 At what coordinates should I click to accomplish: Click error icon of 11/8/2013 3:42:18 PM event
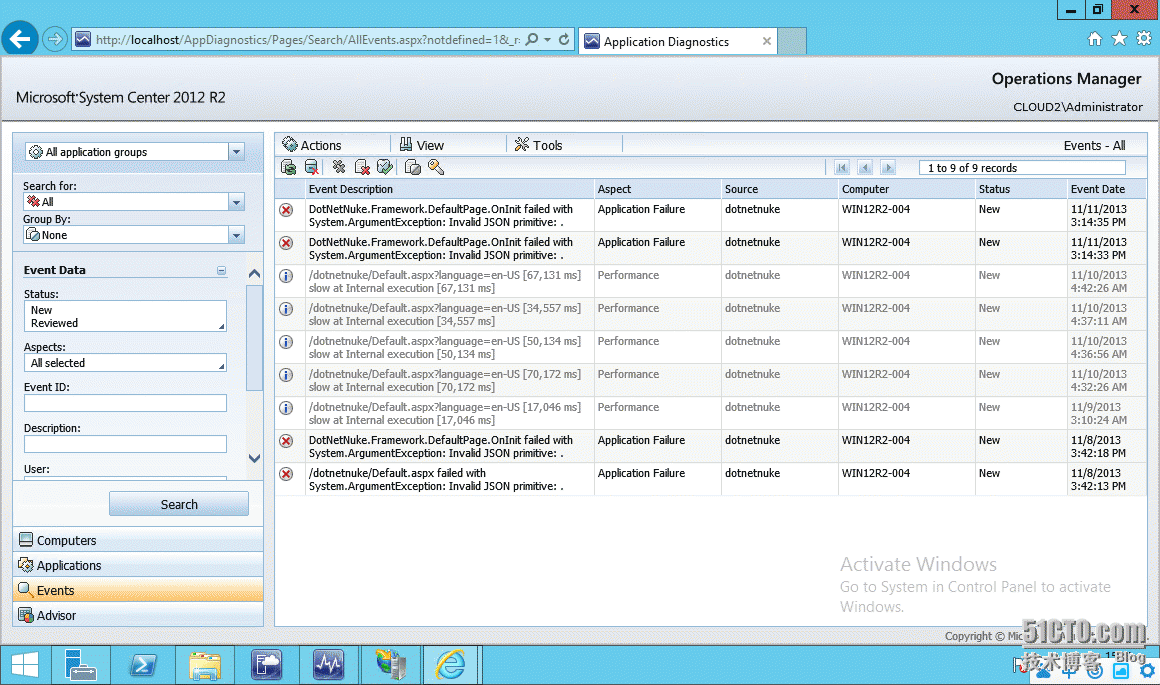coord(286,441)
